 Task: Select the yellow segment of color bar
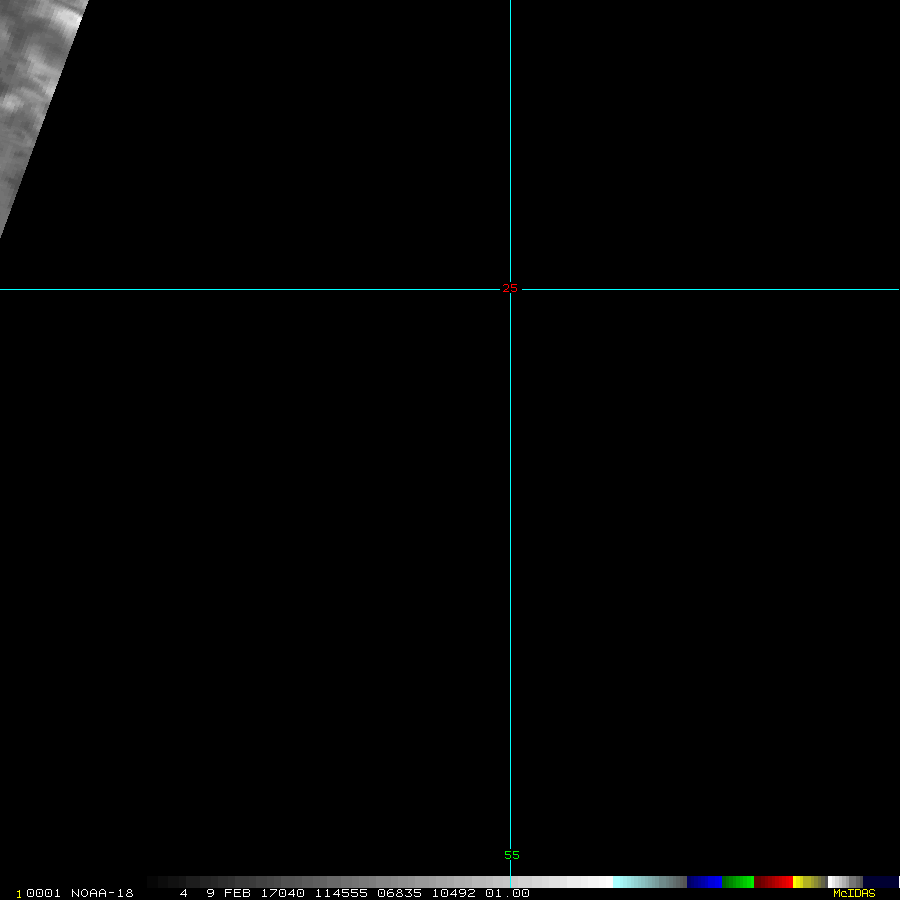(x=808, y=882)
